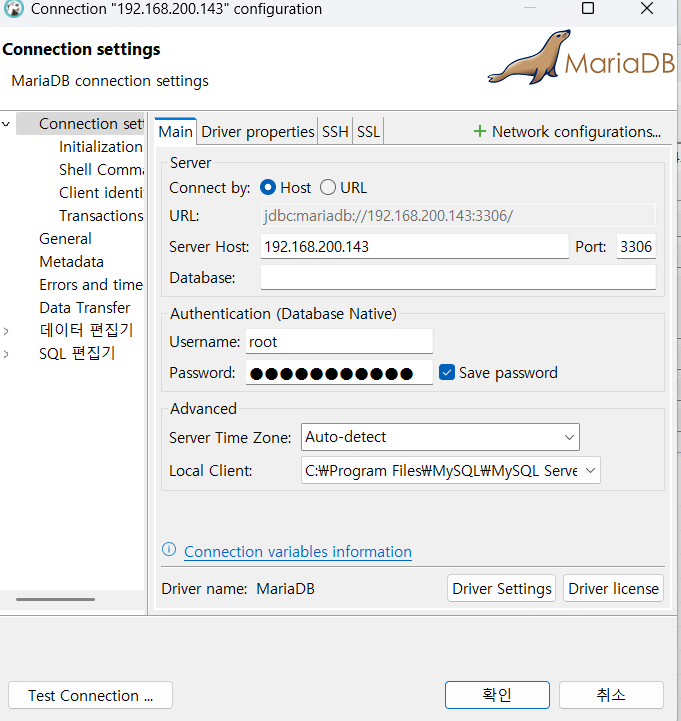Close the configuration dialog window
681x721 pixels.
tap(647, 8)
